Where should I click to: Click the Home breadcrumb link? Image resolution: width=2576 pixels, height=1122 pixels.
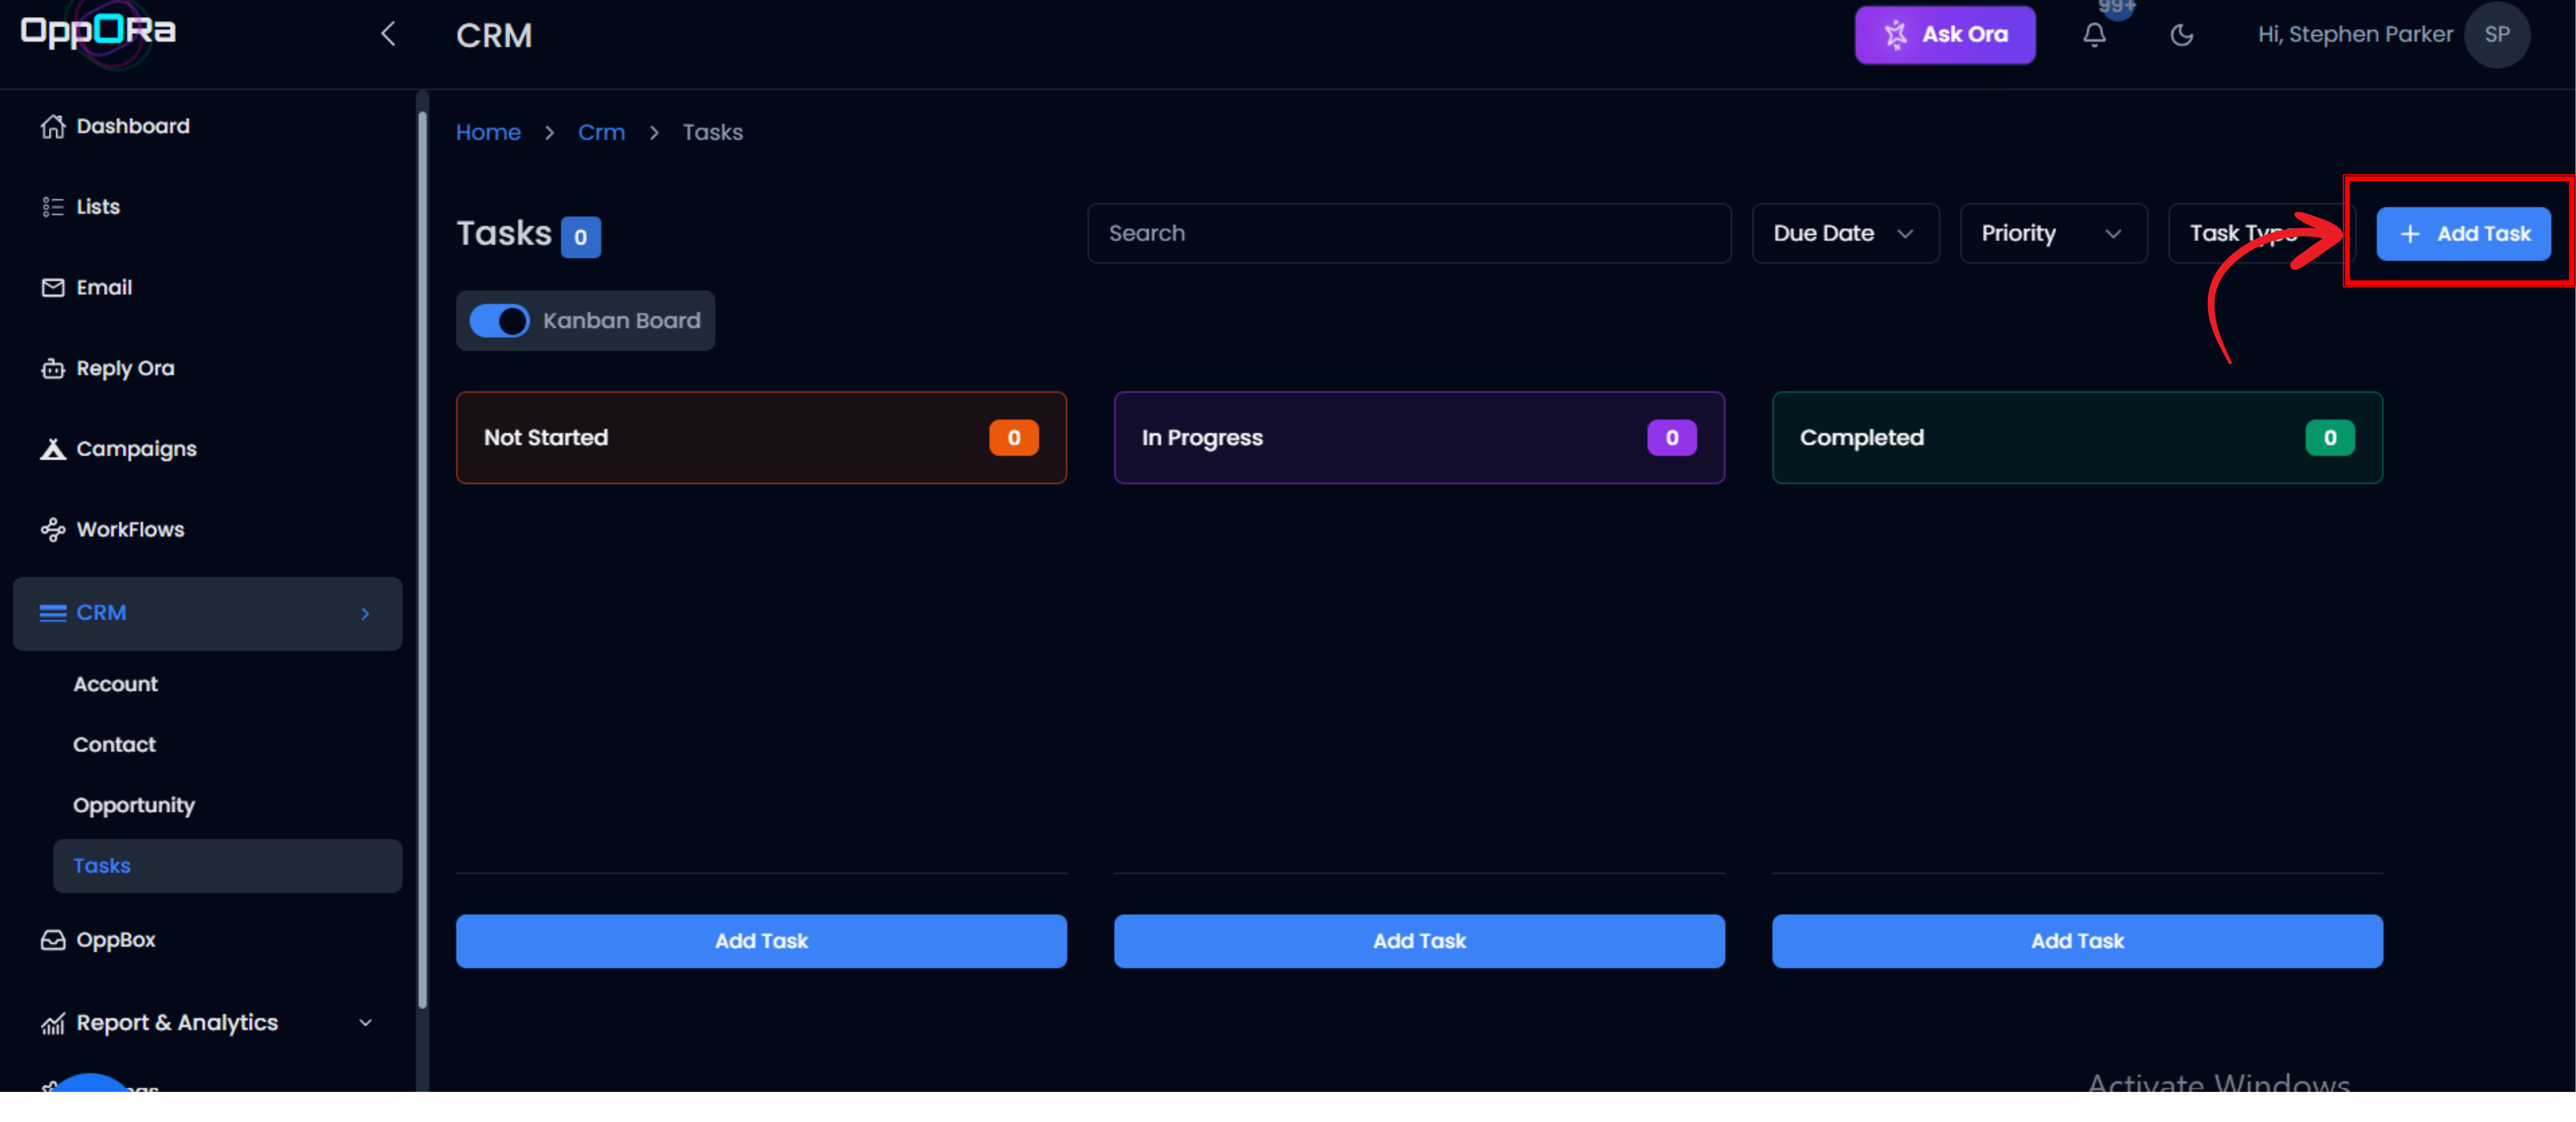coord(488,132)
